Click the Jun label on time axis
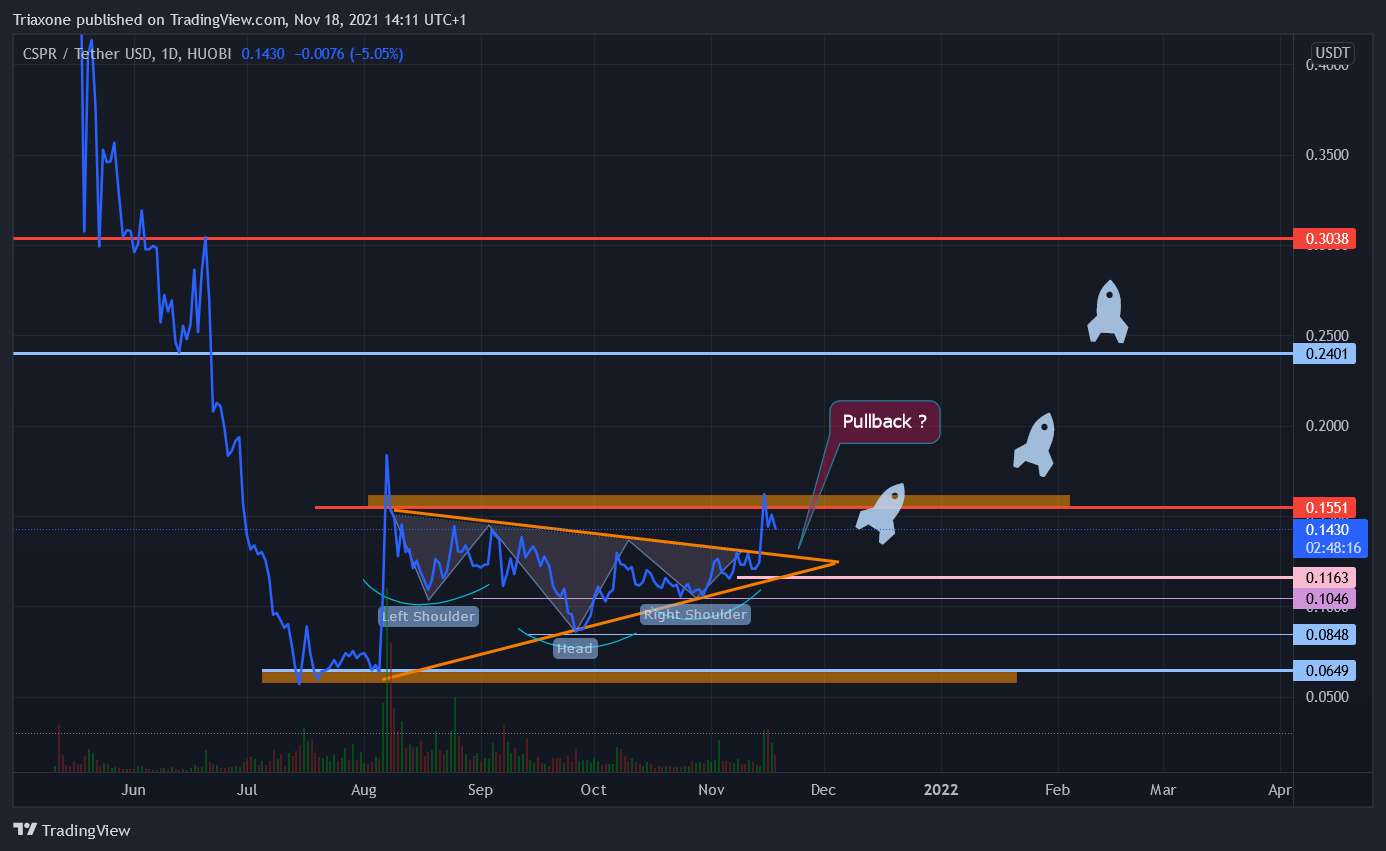1386x851 pixels. point(133,790)
